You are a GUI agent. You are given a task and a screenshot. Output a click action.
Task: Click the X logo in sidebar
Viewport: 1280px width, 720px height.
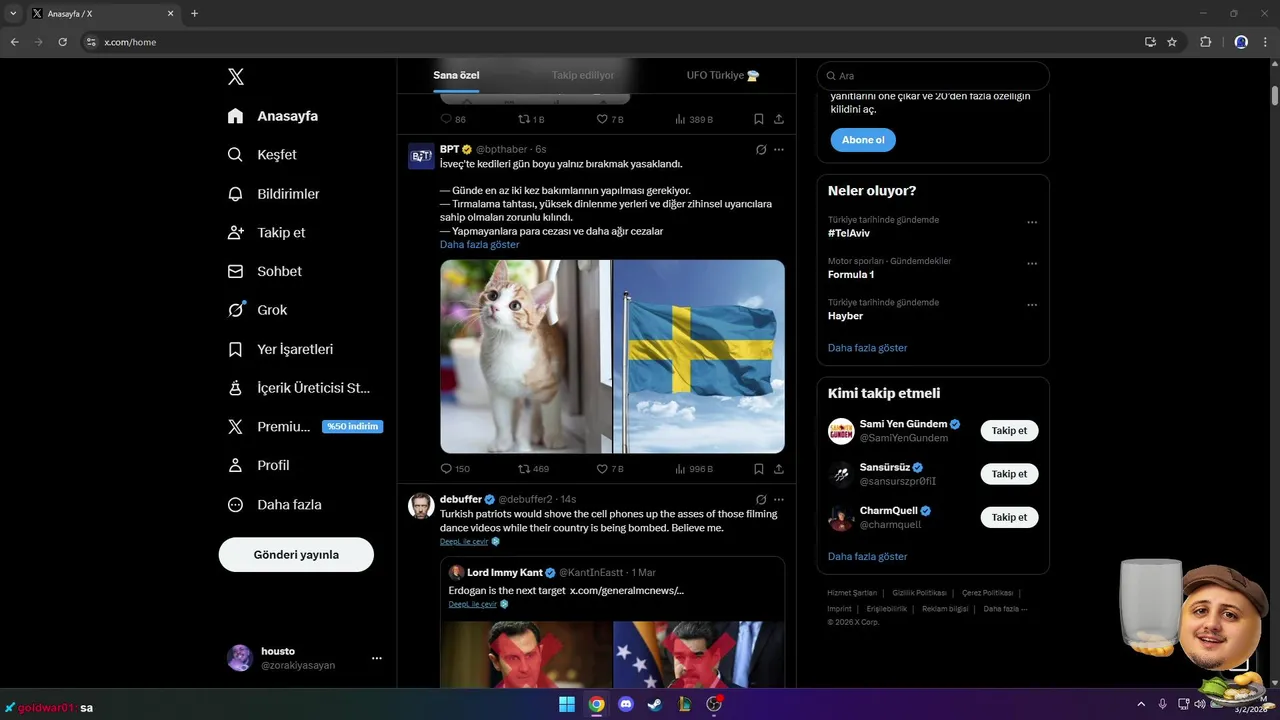click(235, 77)
